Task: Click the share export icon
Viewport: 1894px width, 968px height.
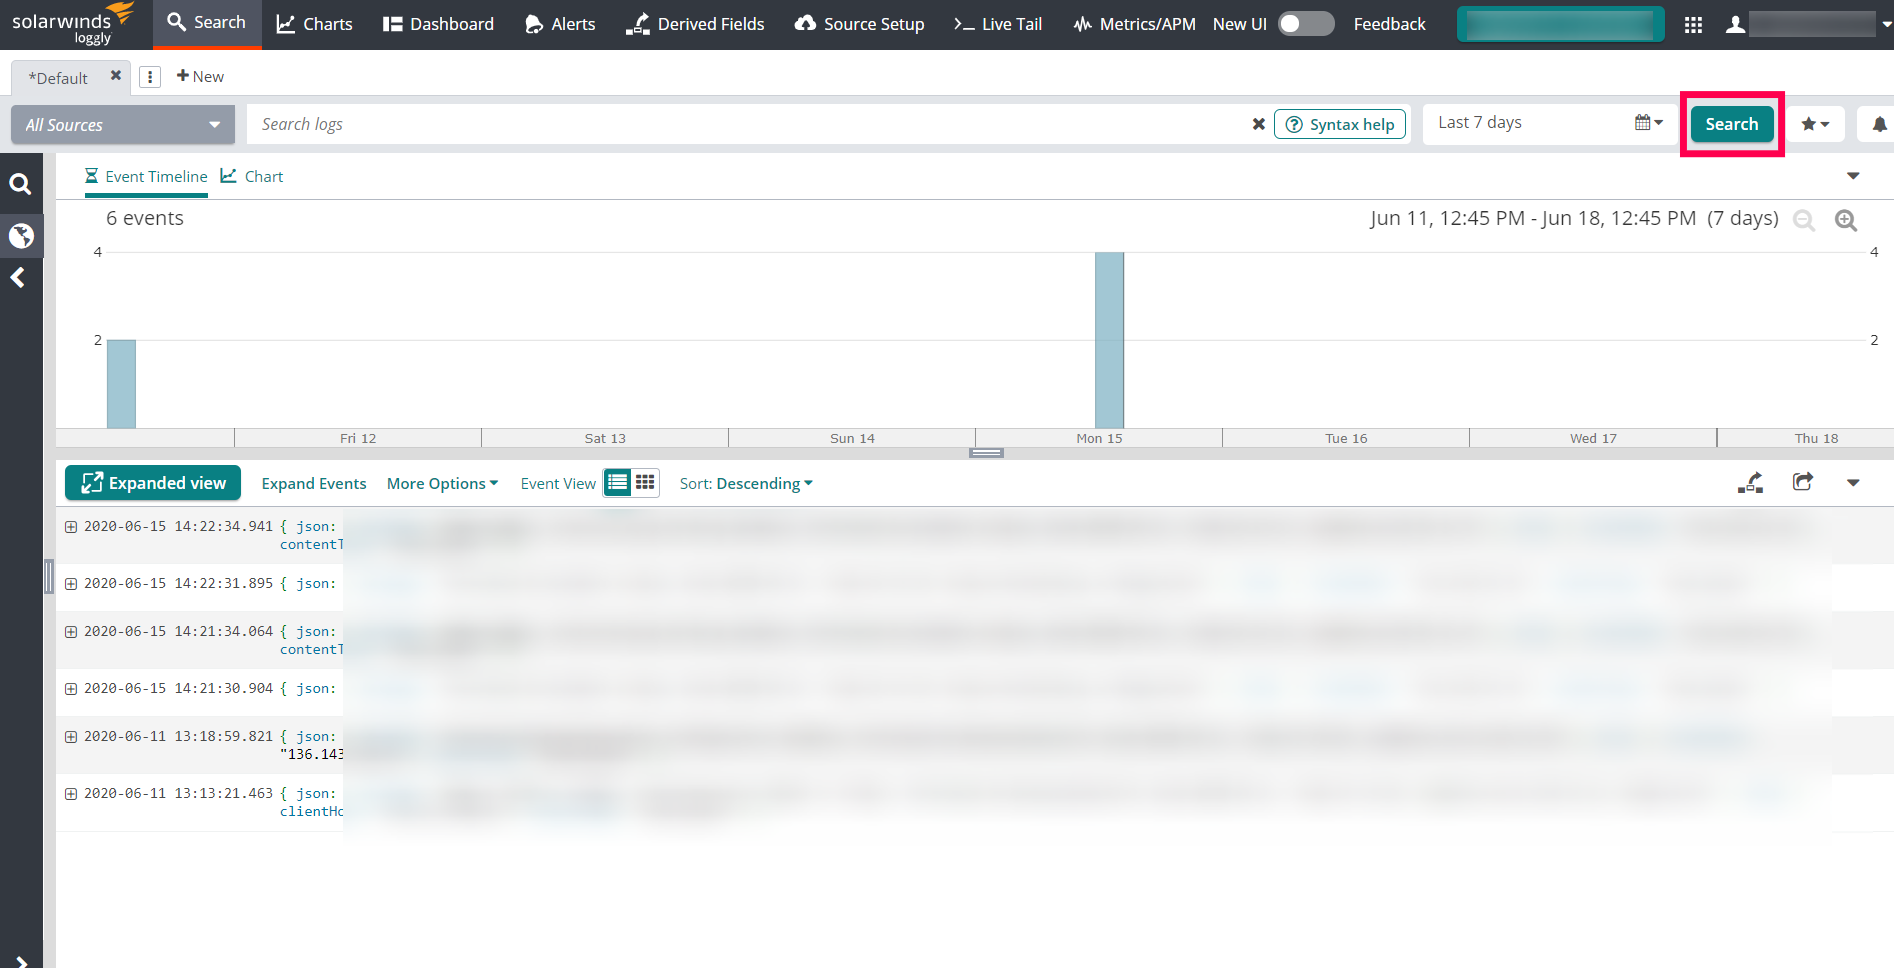Action: point(1802,483)
